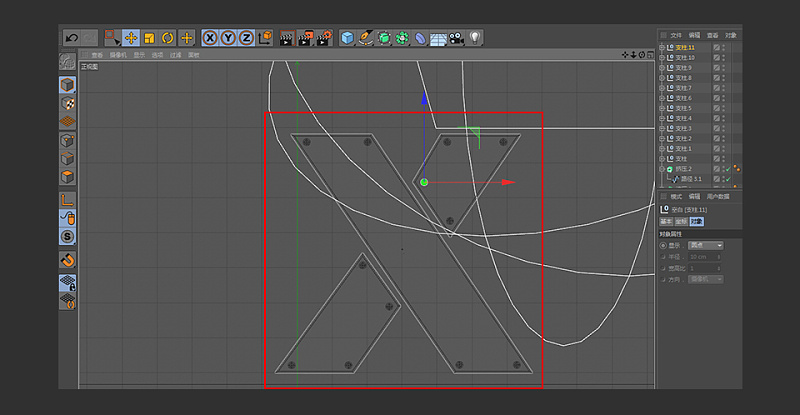Open the Spline pen tool

(x=365, y=38)
